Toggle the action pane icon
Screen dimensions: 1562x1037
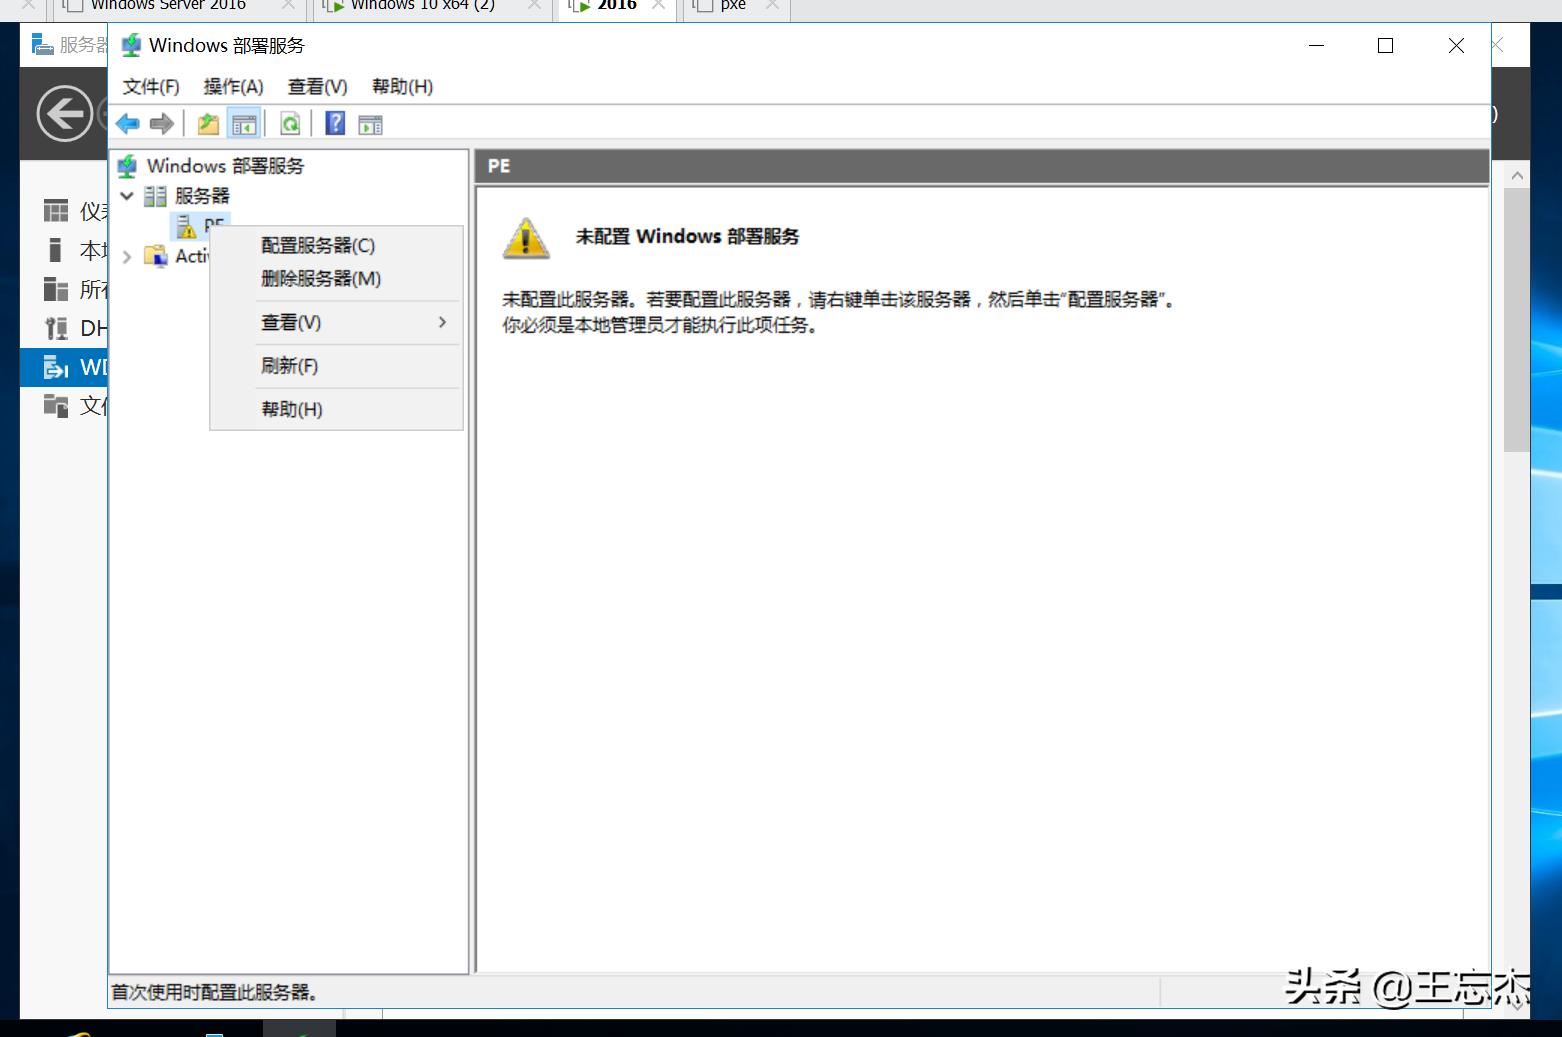point(370,123)
